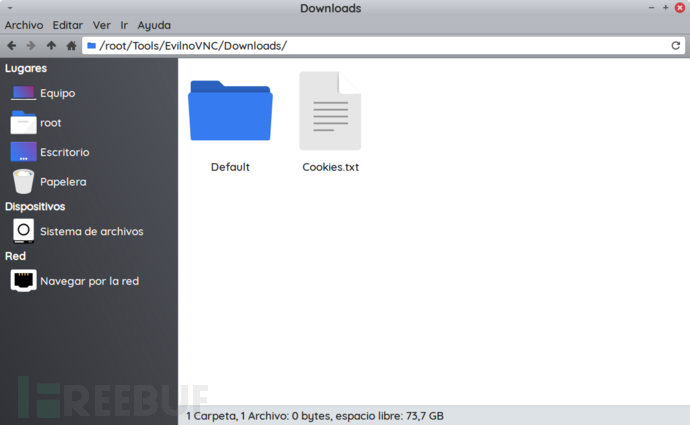
Task: Click the folder icon in path bar
Action: (x=92, y=45)
